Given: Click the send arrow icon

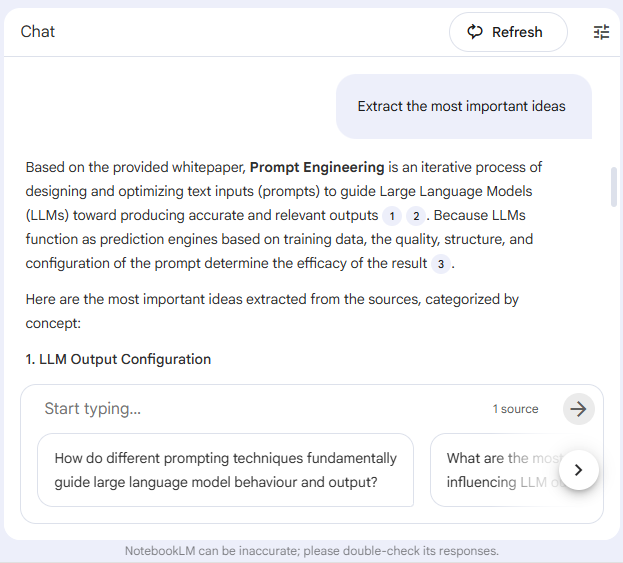Looking at the screenshot, I should (x=578, y=408).
